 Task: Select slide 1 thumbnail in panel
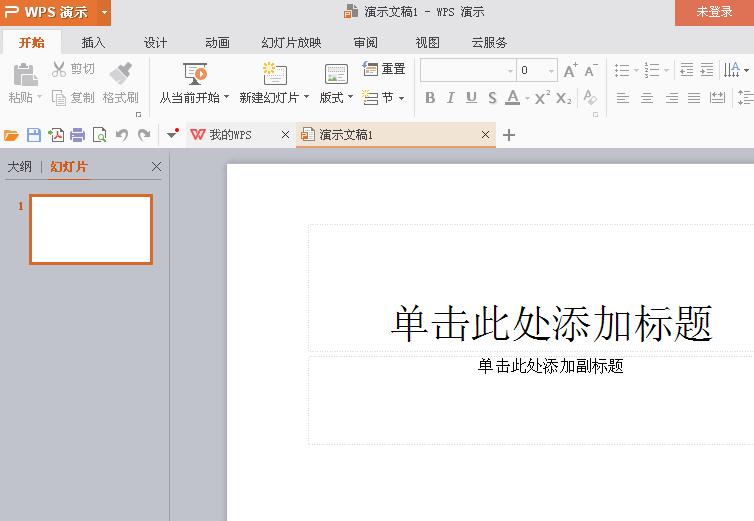click(x=91, y=229)
